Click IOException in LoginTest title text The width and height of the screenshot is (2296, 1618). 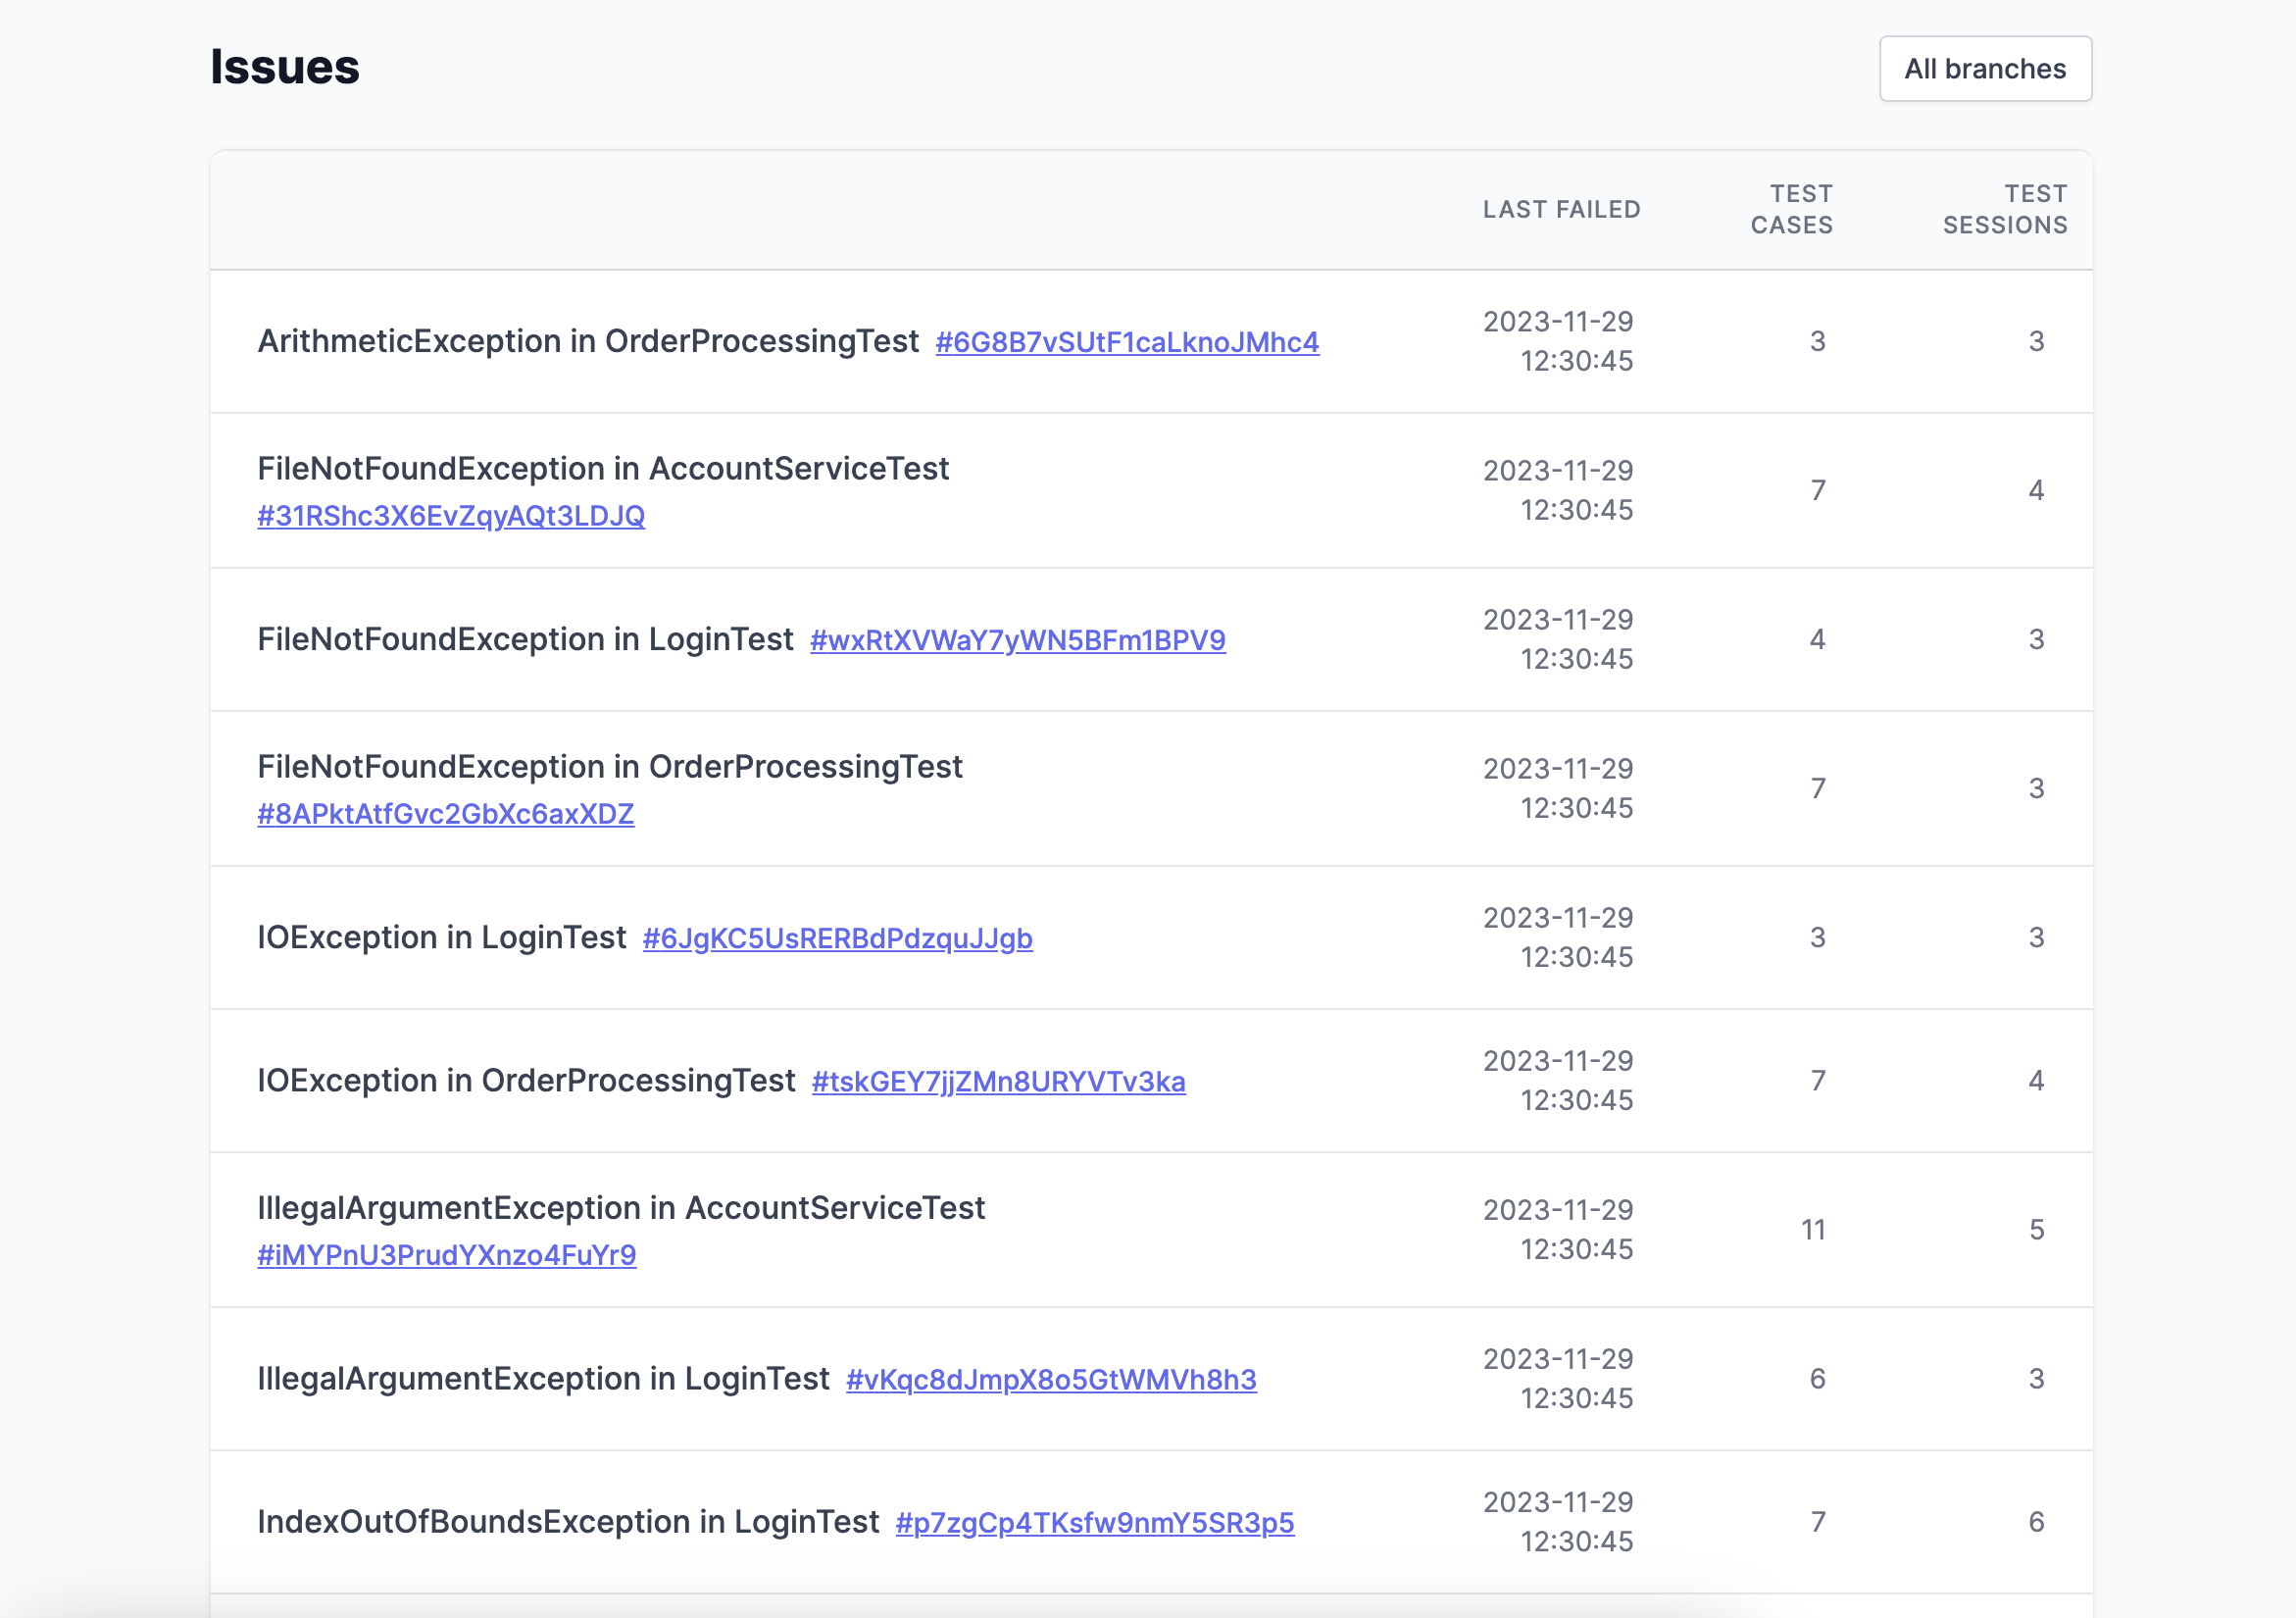(x=441, y=937)
